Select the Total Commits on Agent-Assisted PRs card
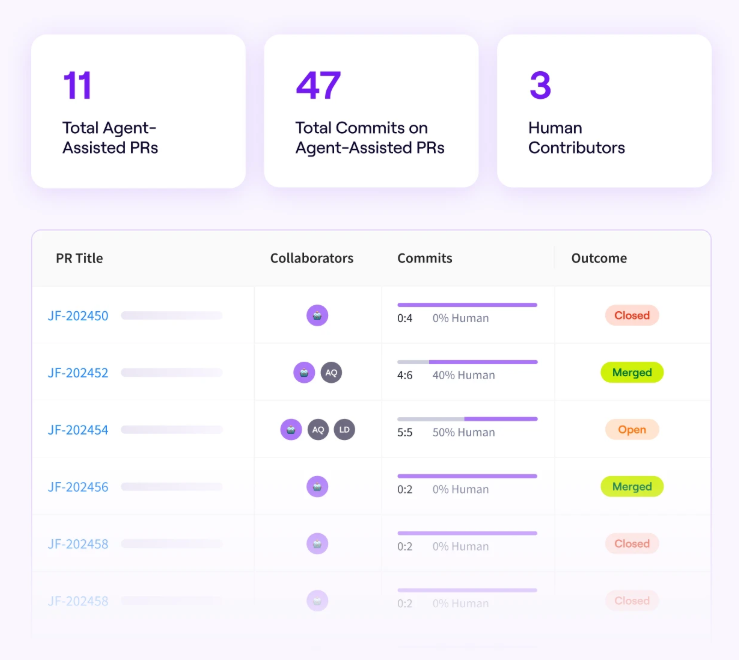 tap(371, 111)
